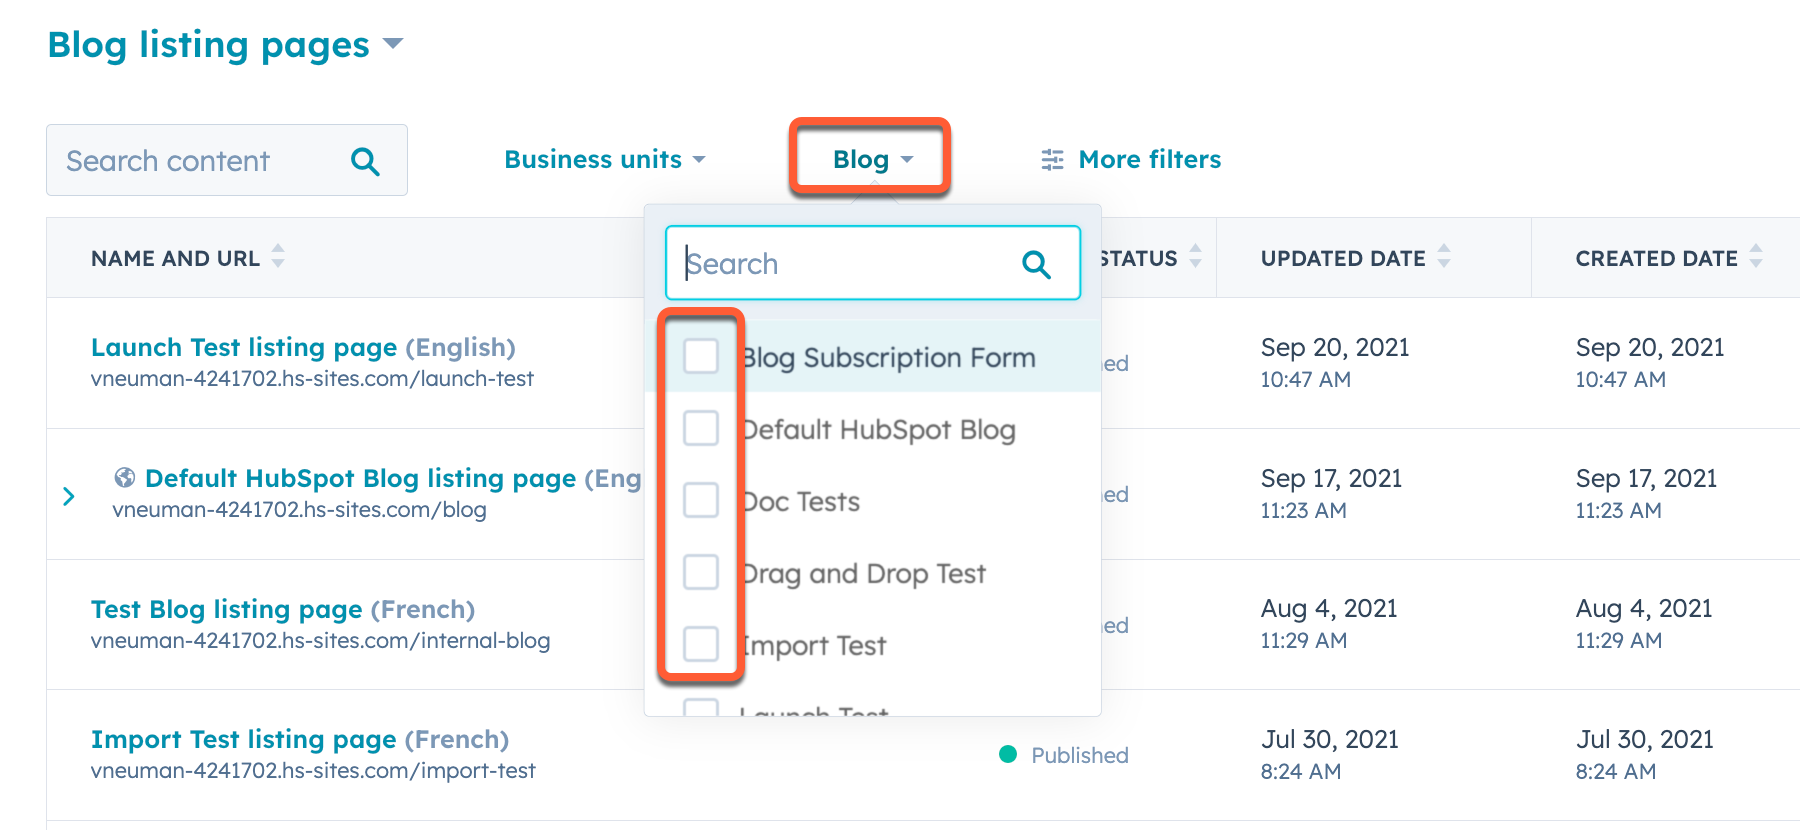Check the Drag and Drop Test checkbox
This screenshot has height=830, width=1800.
click(x=701, y=572)
